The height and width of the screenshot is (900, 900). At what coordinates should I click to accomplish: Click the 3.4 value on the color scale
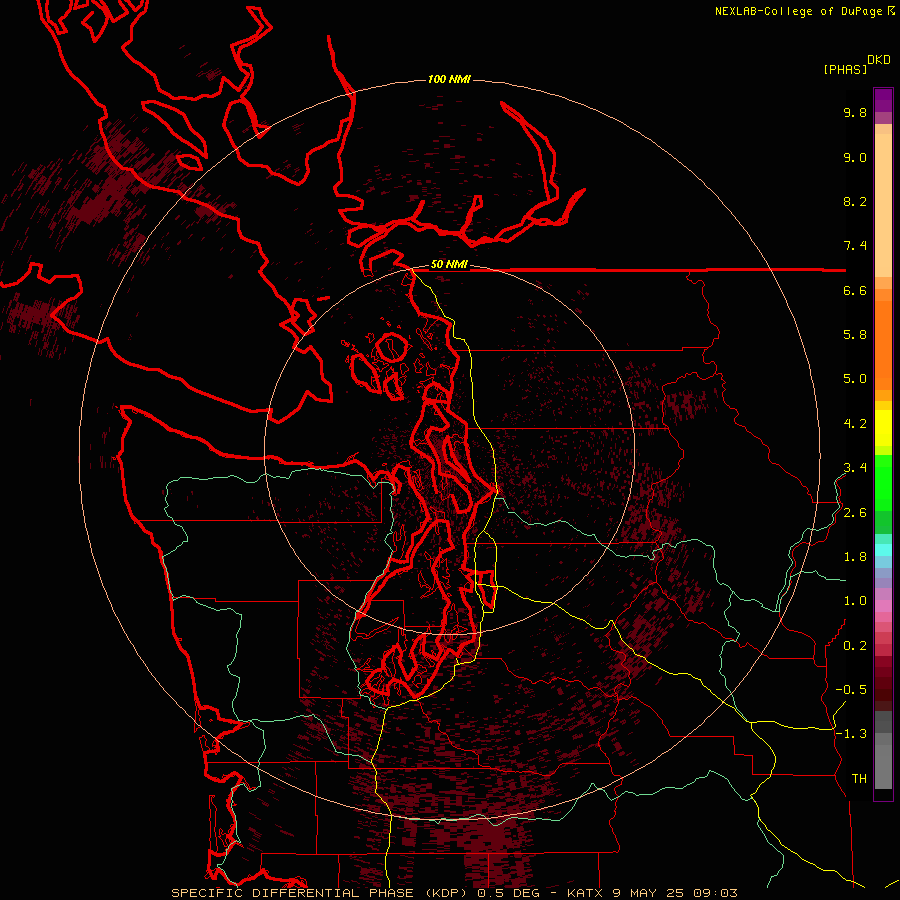click(x=855, y=468)
